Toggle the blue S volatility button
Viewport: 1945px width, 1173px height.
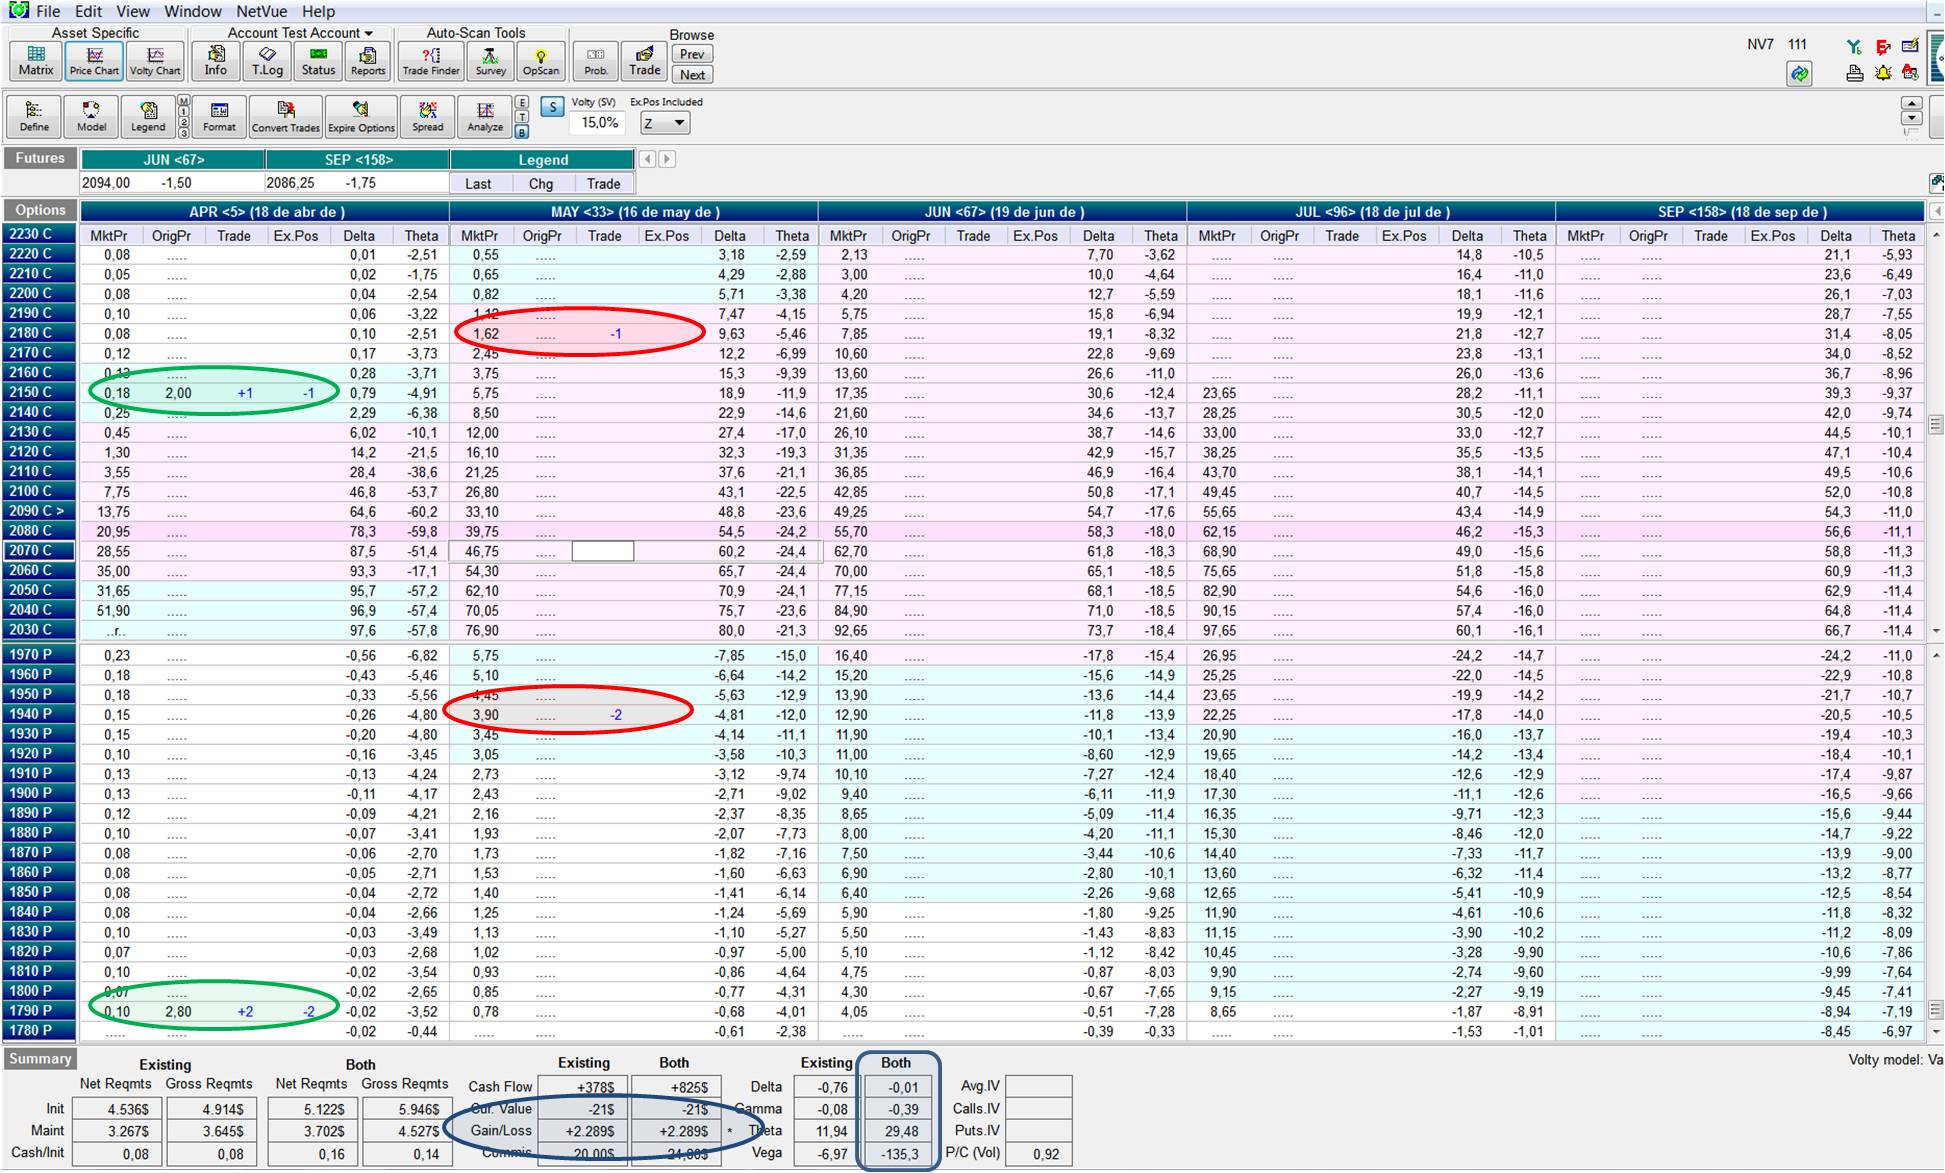click(x=552, y=106)
